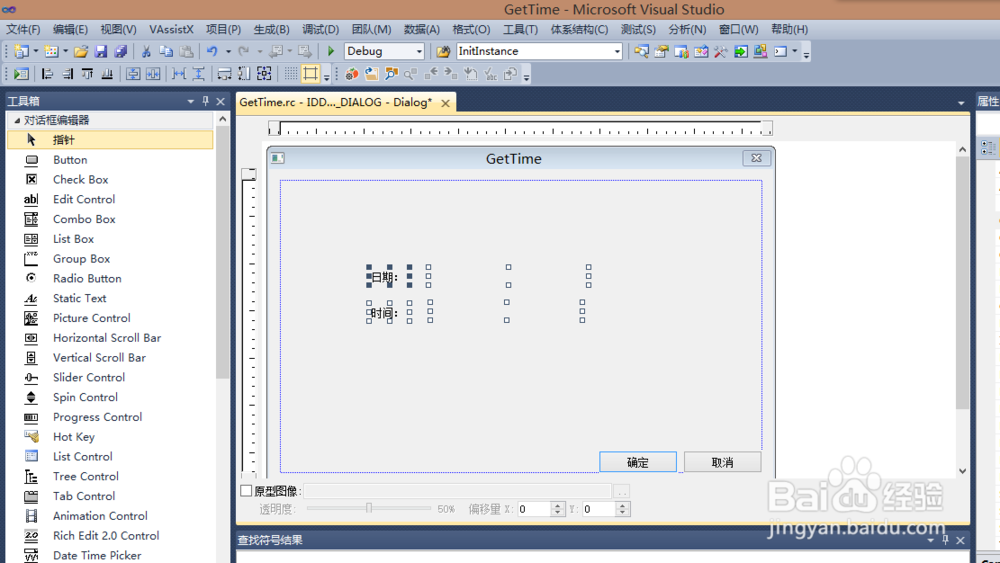Close the GetTime.rc document tab
1000x563 pixels.
pyautogui.click(x=445, y=103)
